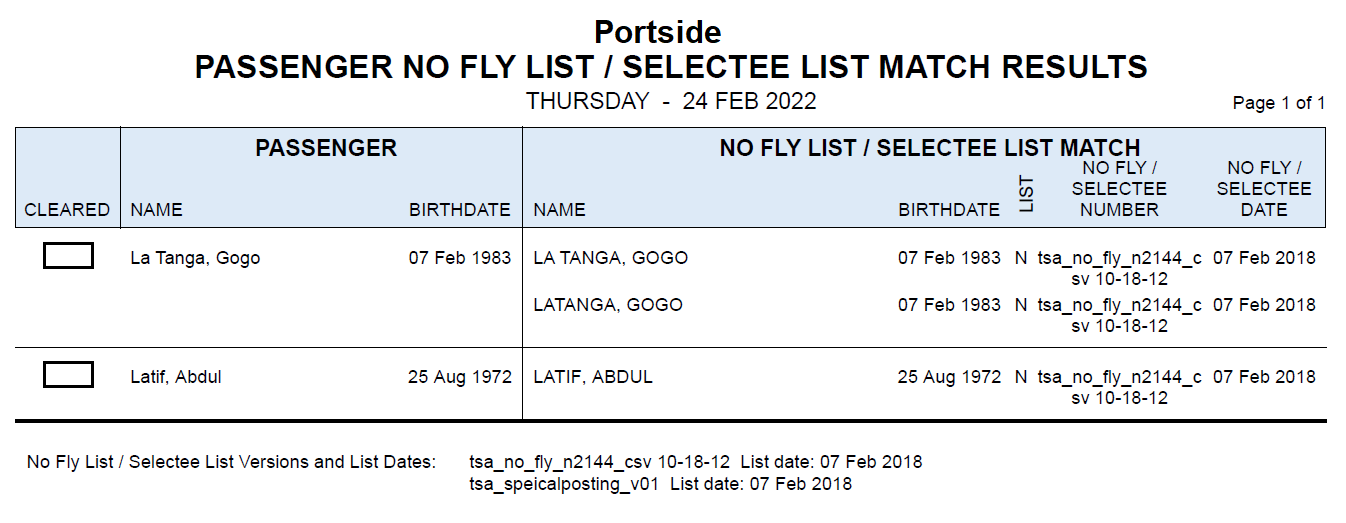
Task: Click the passenger BIRTHDATE column header
Action: click(460, 210)
